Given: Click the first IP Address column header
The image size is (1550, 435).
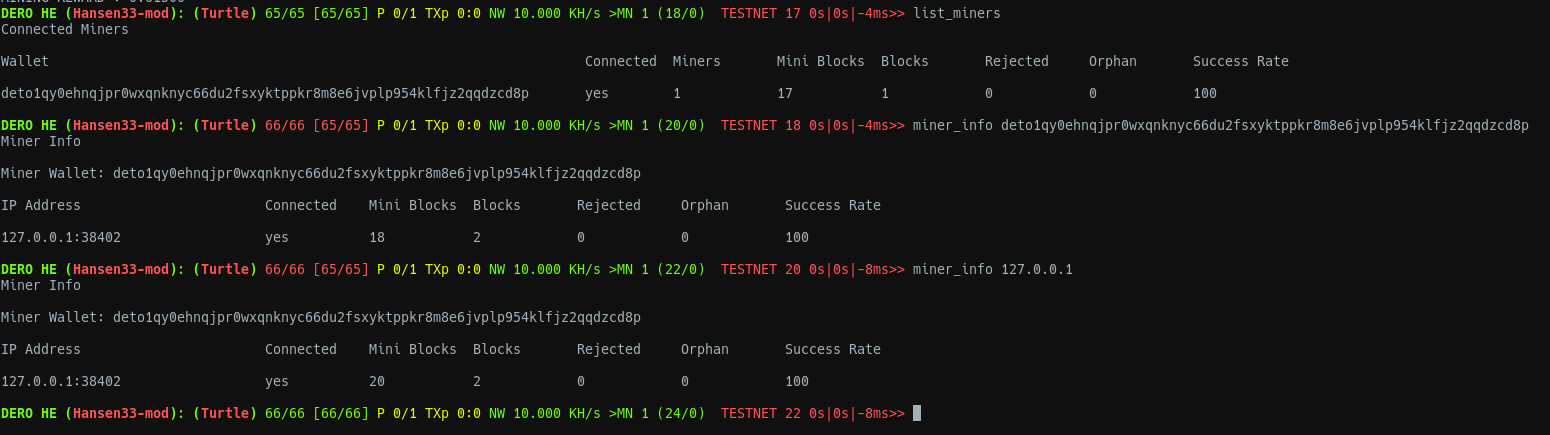Looking at the screenshot, I should 41,205.
